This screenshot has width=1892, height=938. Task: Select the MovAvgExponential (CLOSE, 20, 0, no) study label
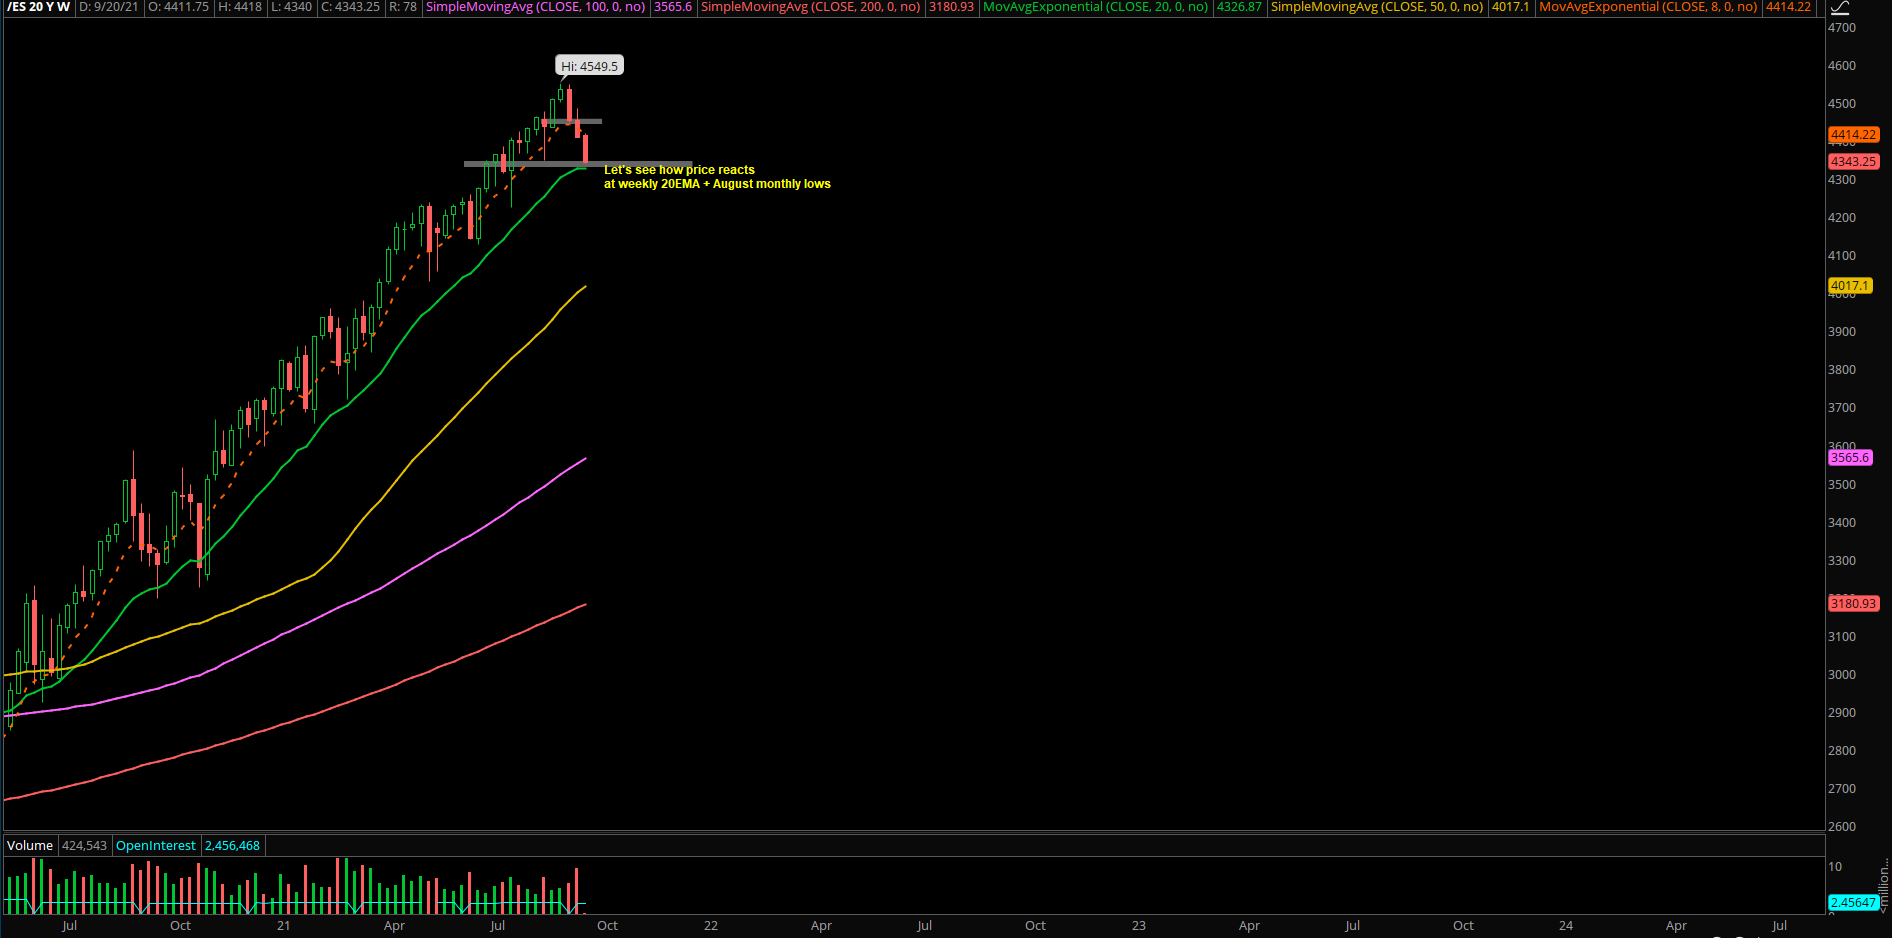click(1095, 7)
